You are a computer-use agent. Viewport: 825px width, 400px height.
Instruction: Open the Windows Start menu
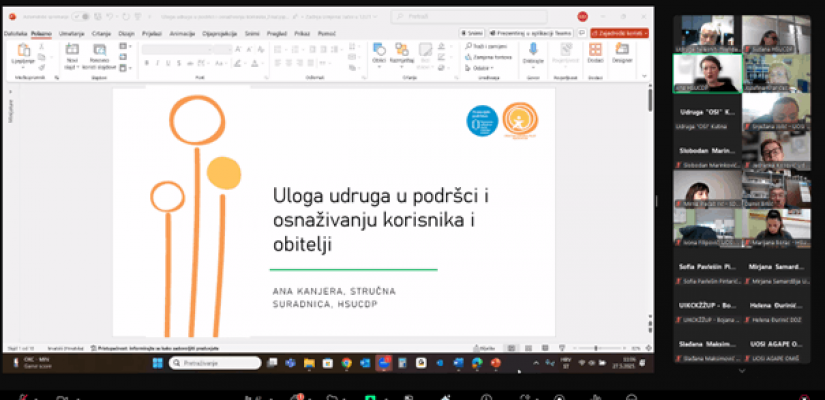tap(157, 363)
